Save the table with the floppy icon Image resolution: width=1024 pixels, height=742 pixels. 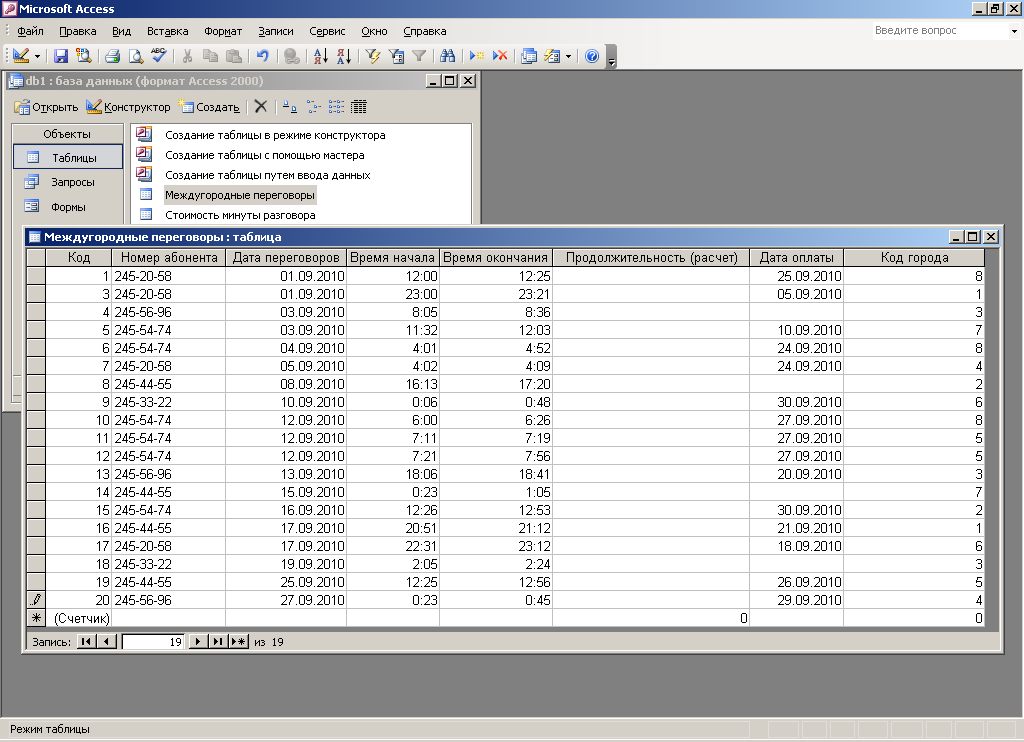point(61,56)
